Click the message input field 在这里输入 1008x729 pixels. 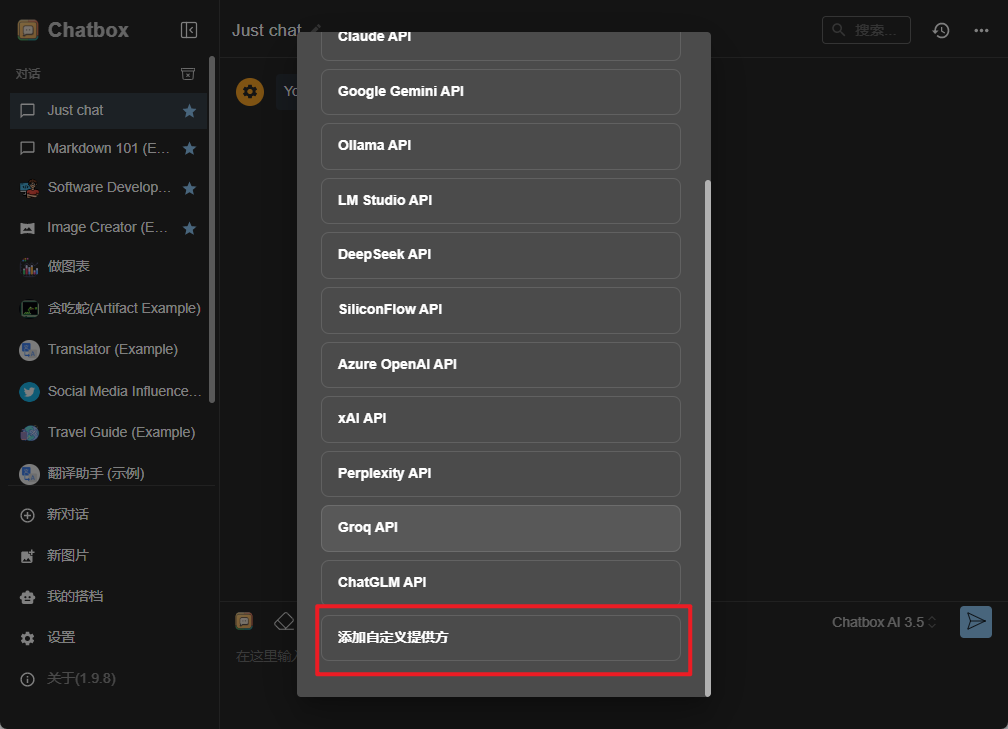point(266,656)
